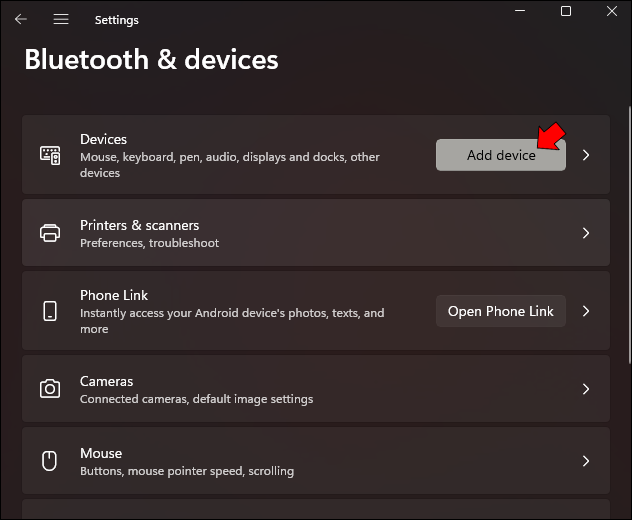Expand the Devices row chevron
The width and height of the screenshot is (632, 520).
[586, 155]
